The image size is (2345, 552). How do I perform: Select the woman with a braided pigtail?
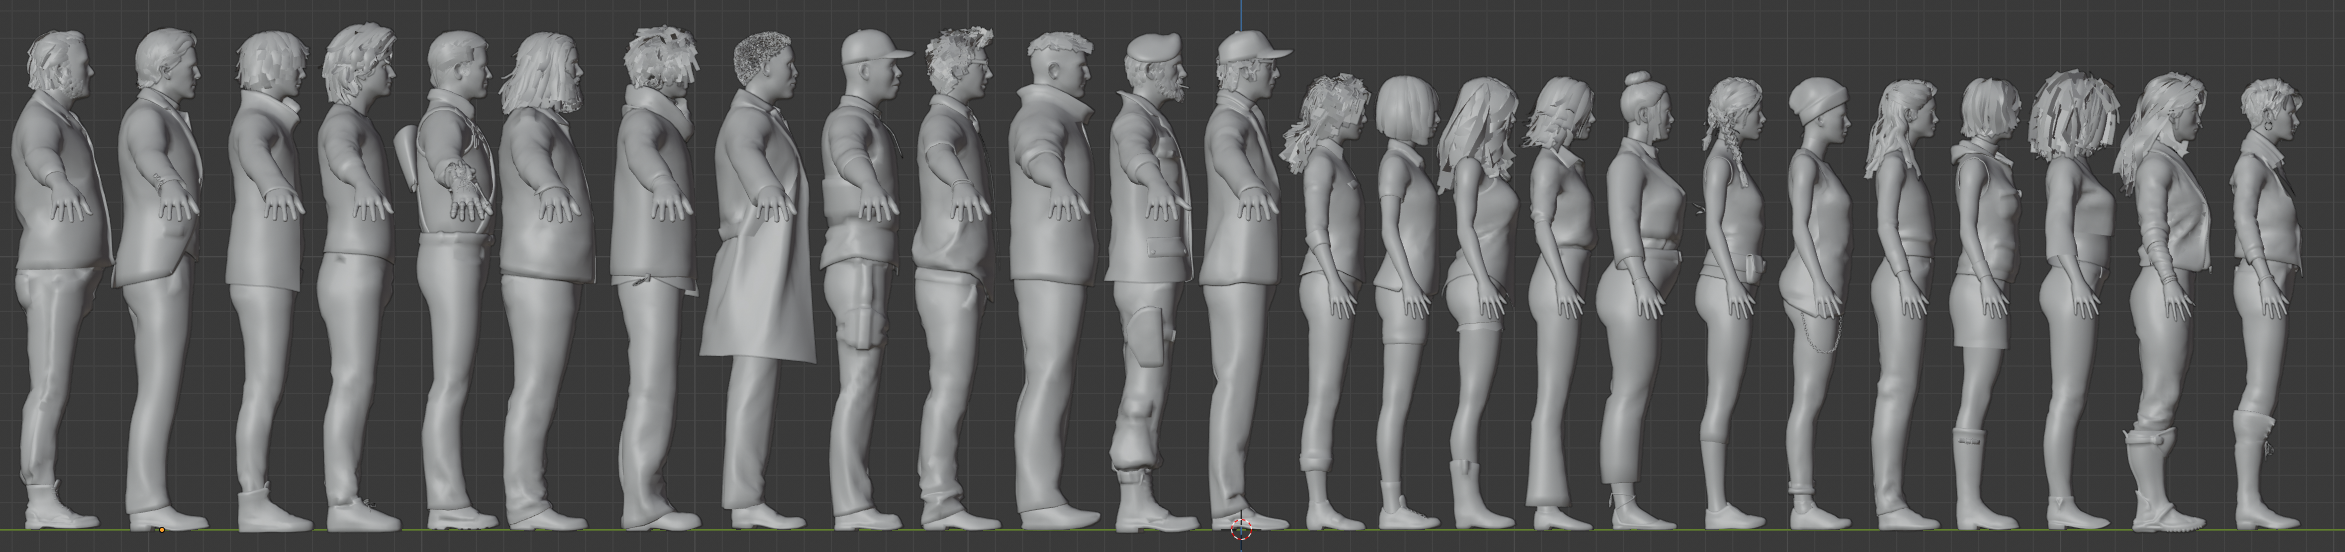pyautogui.click(x=1732, y=300)
